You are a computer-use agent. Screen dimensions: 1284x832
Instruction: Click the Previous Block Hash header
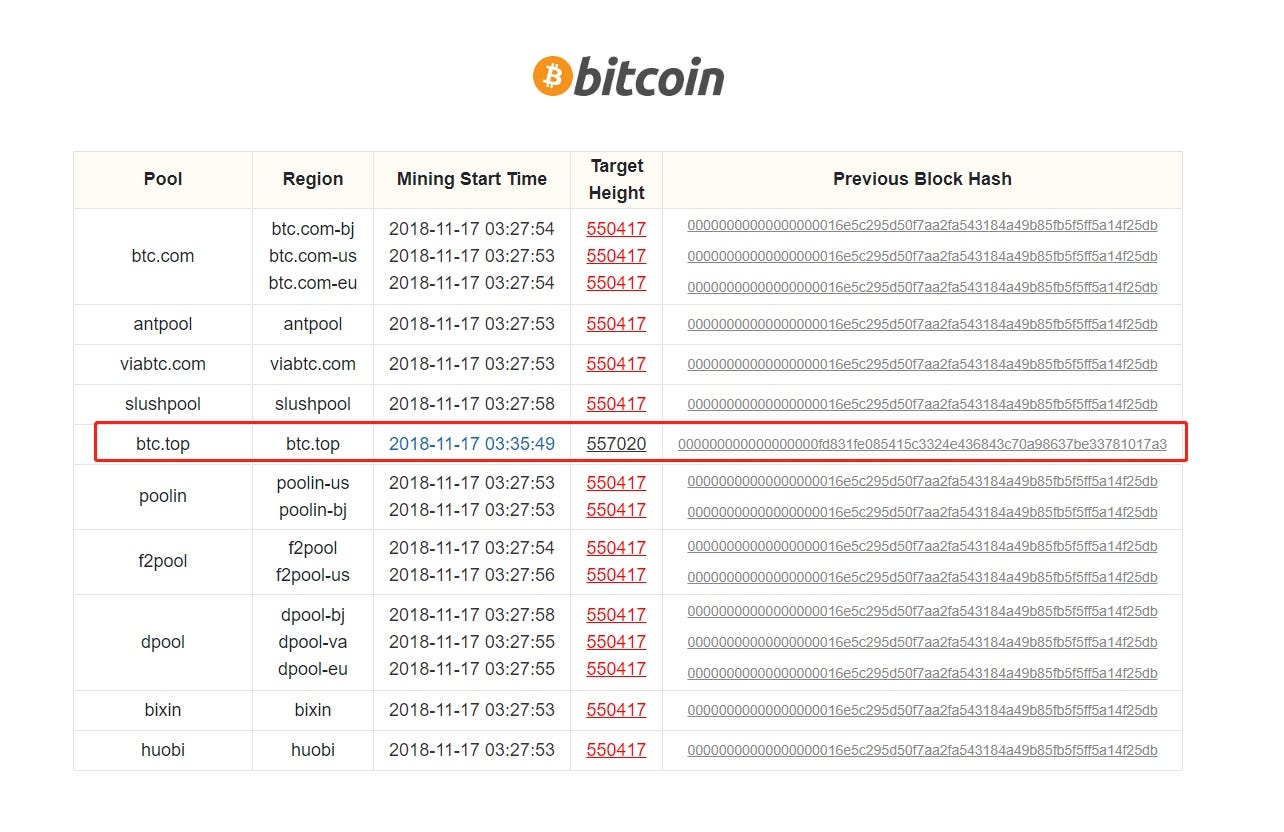click(922, 179)
